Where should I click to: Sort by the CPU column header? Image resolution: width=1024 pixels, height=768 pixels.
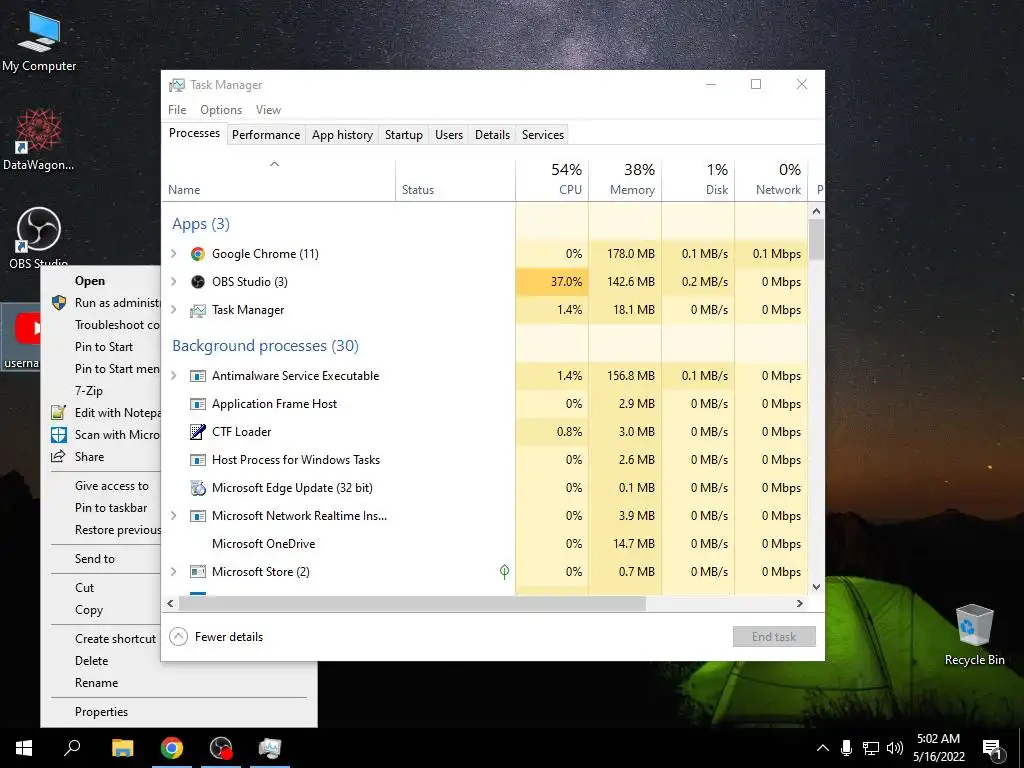[x=552, y=180]
